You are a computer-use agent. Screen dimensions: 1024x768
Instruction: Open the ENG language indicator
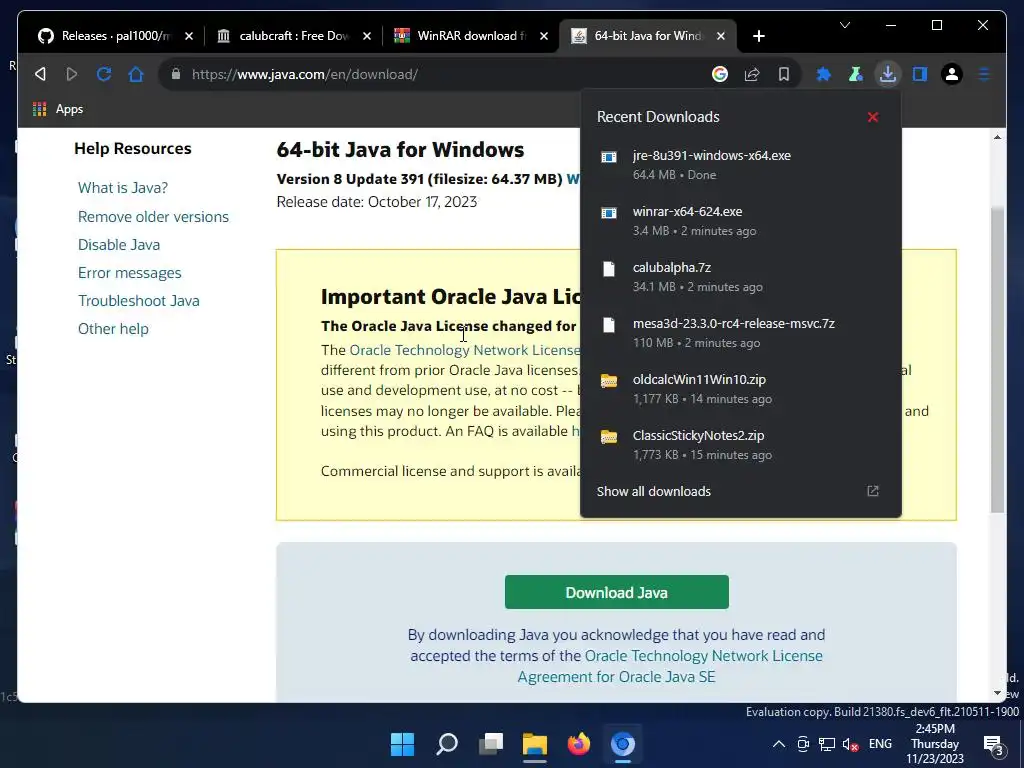click(880, 744)
